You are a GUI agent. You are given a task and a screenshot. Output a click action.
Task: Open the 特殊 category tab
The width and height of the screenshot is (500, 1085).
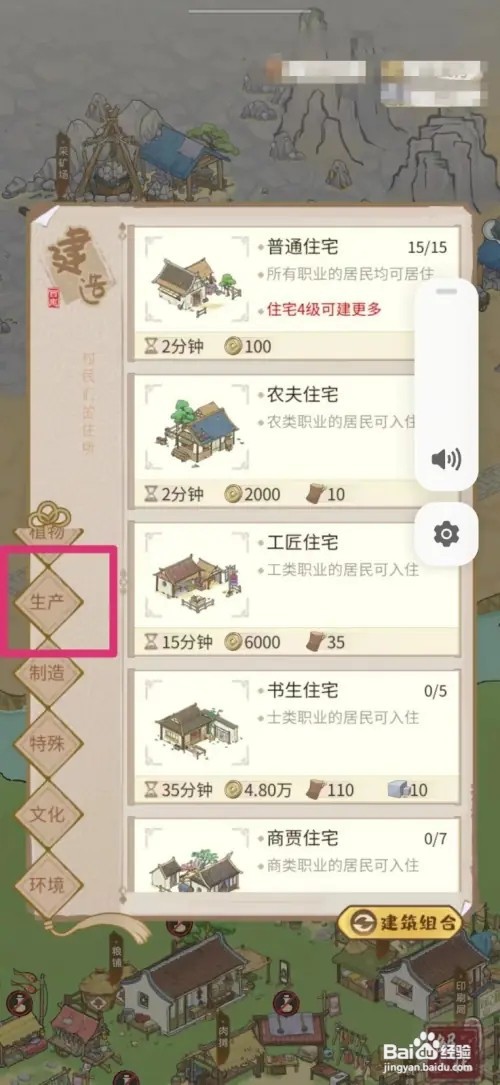48,744
